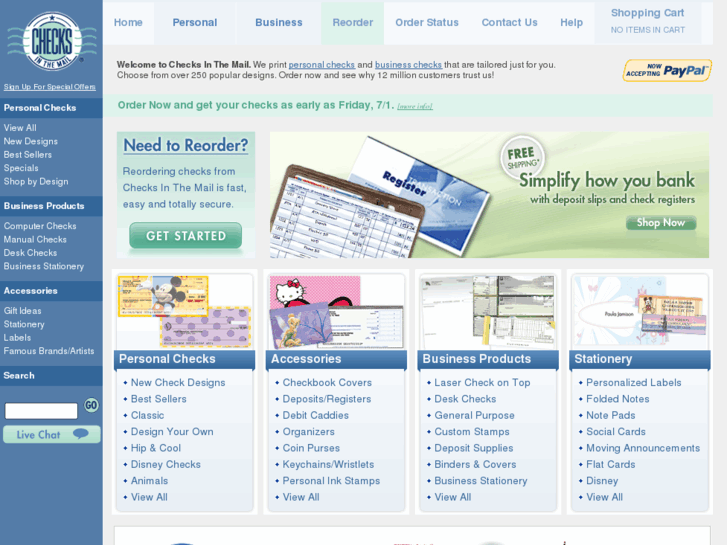Viewport: 727px width, 545px height.
Task: Click Personal Ink Stamps link
Action: pos(332,481)
